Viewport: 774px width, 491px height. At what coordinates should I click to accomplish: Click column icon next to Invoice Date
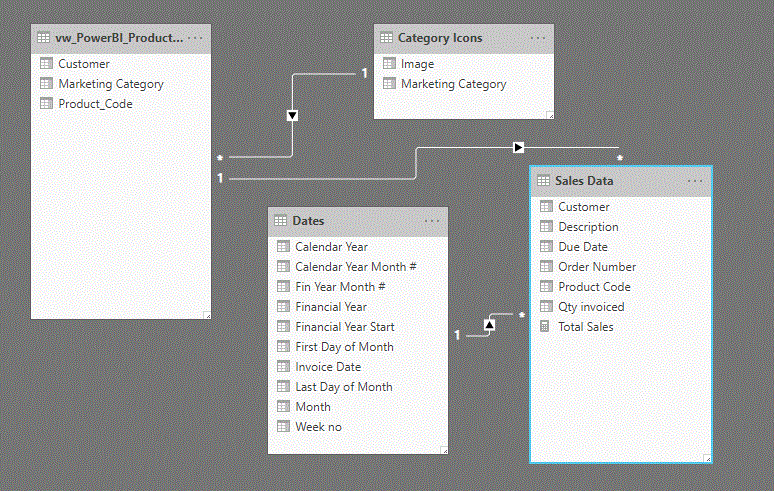coord(283,366)
